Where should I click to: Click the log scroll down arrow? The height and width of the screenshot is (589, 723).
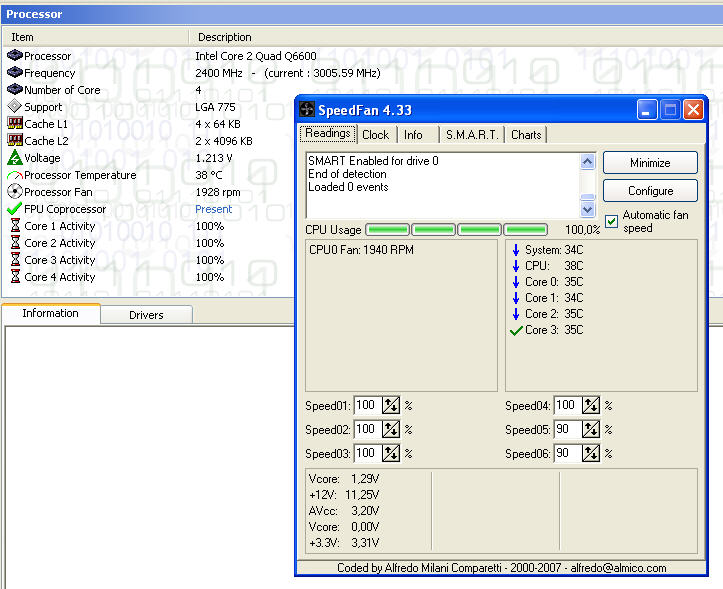(587, 209)
